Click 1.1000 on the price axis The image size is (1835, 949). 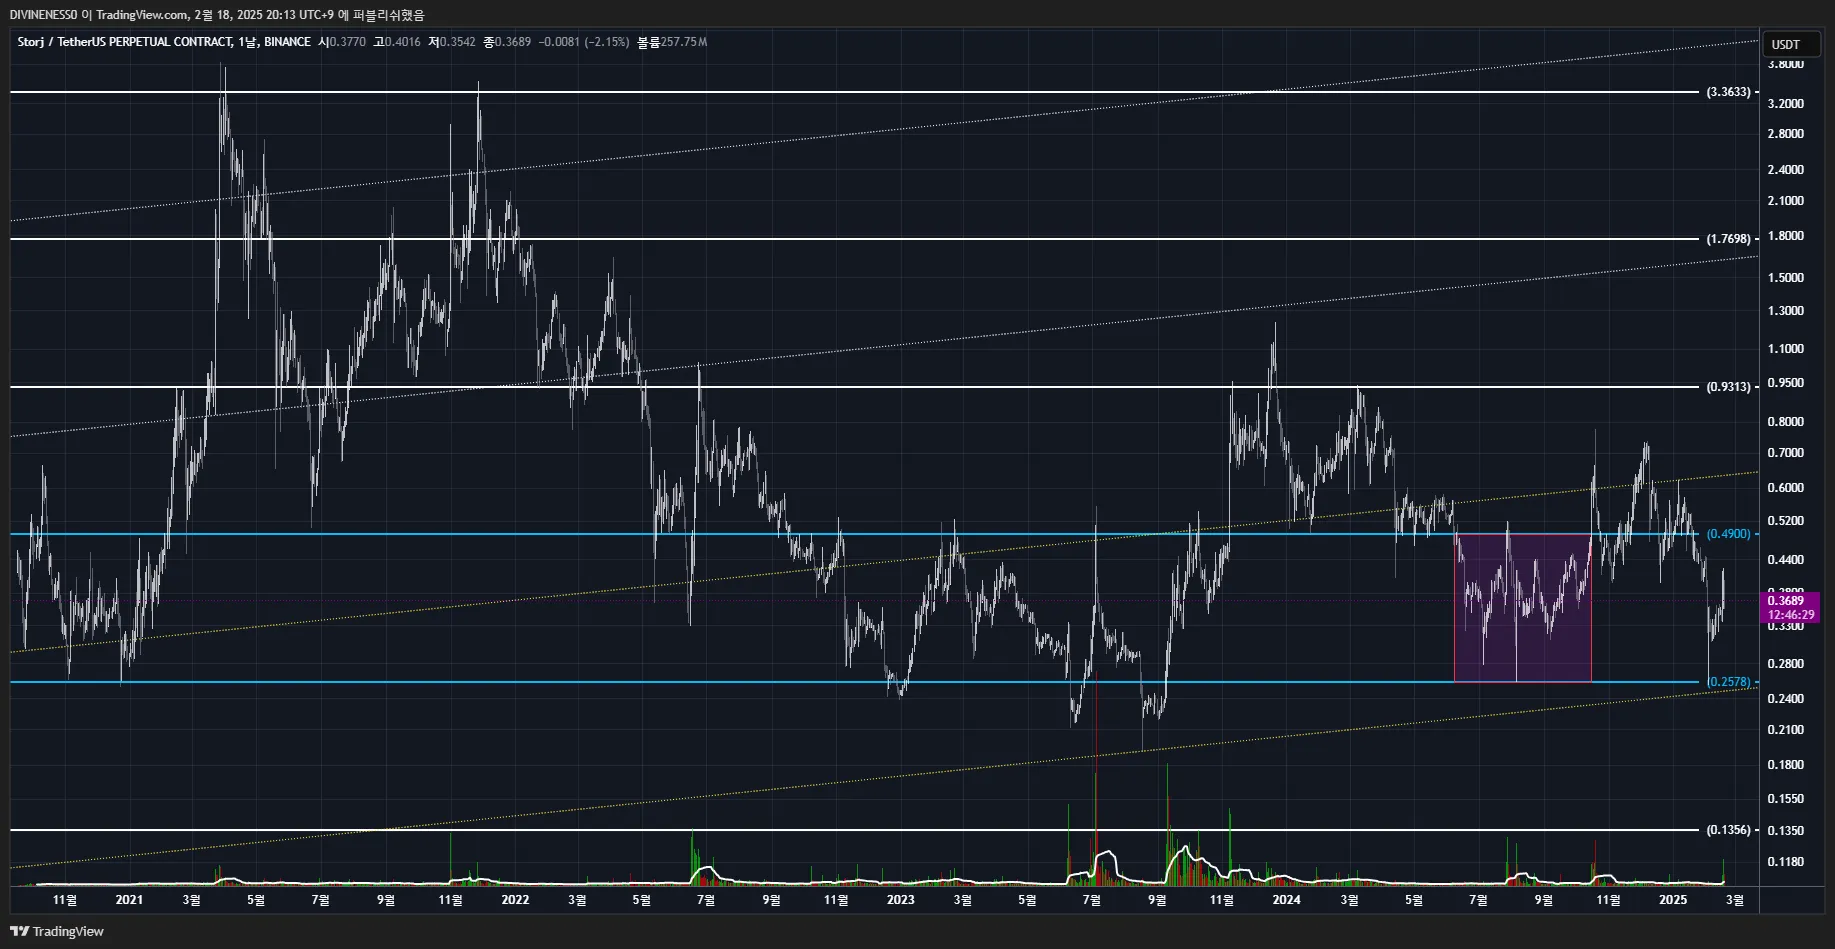tap(1785, 349)
